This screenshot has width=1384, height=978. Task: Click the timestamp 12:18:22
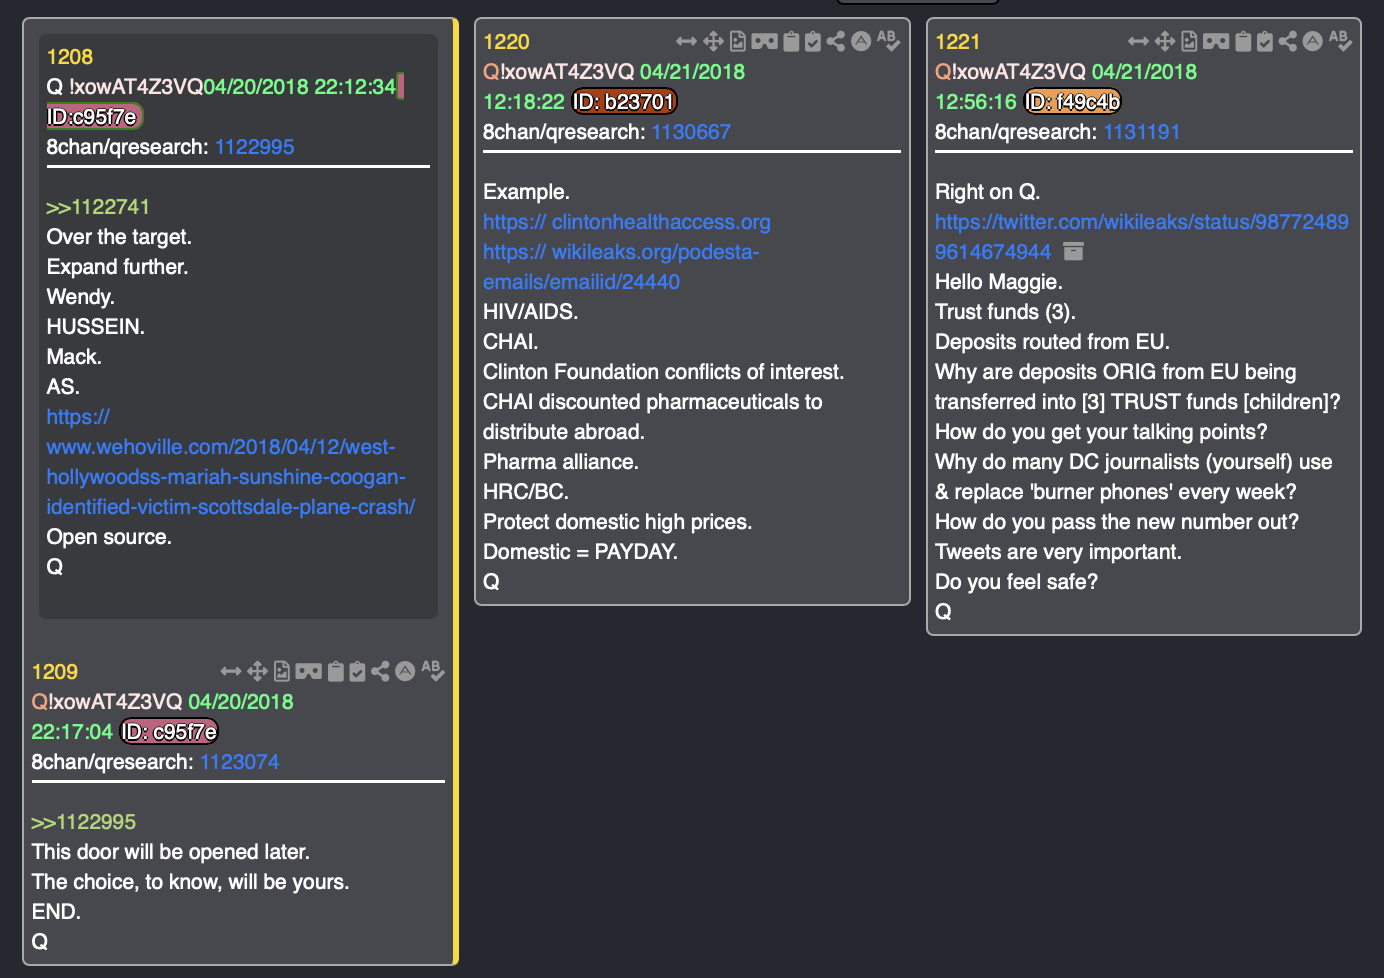point(524,102)
